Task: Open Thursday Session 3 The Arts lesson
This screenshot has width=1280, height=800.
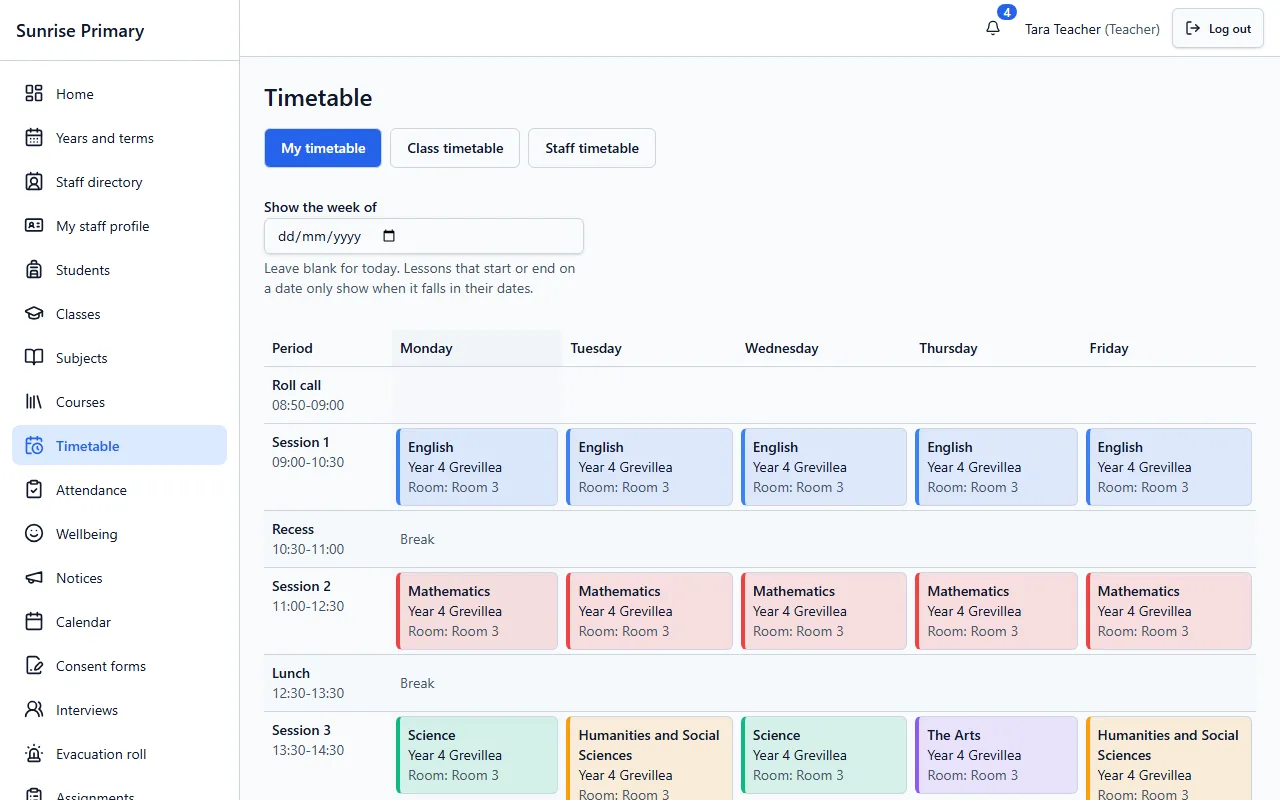Action: (x=996, y=755)
